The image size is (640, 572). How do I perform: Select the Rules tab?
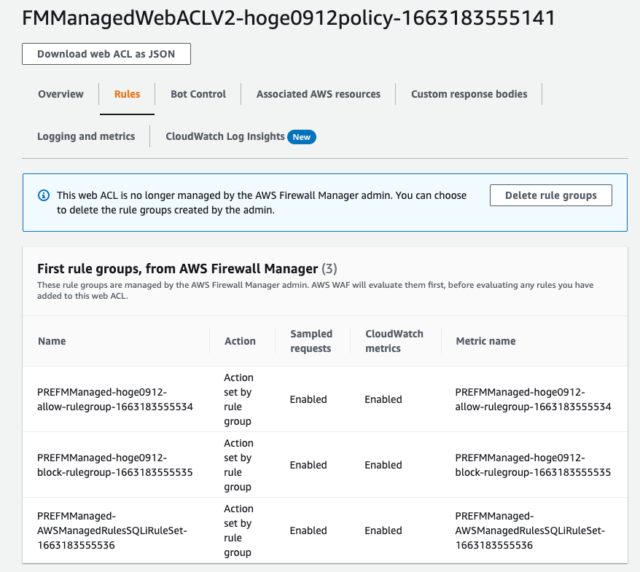click(127, 94)
